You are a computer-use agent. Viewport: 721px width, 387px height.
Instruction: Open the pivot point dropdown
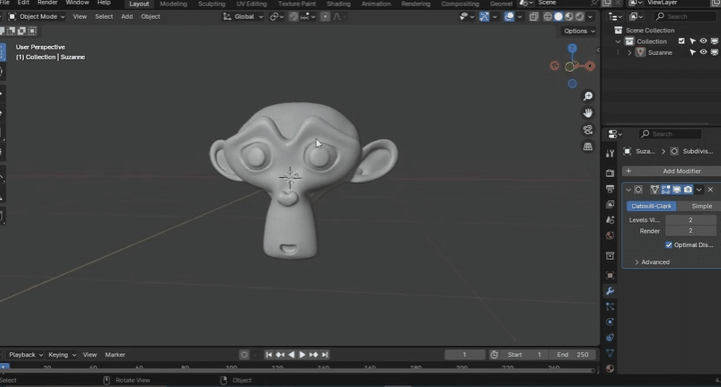coord(276,17)
